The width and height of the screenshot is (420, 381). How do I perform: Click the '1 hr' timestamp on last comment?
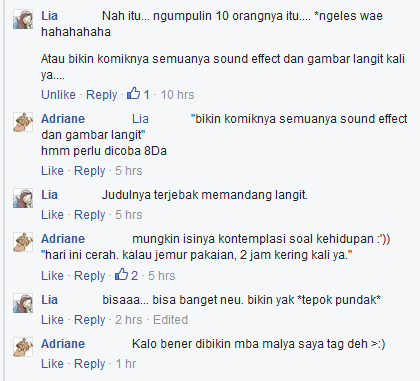click(126, 364)
